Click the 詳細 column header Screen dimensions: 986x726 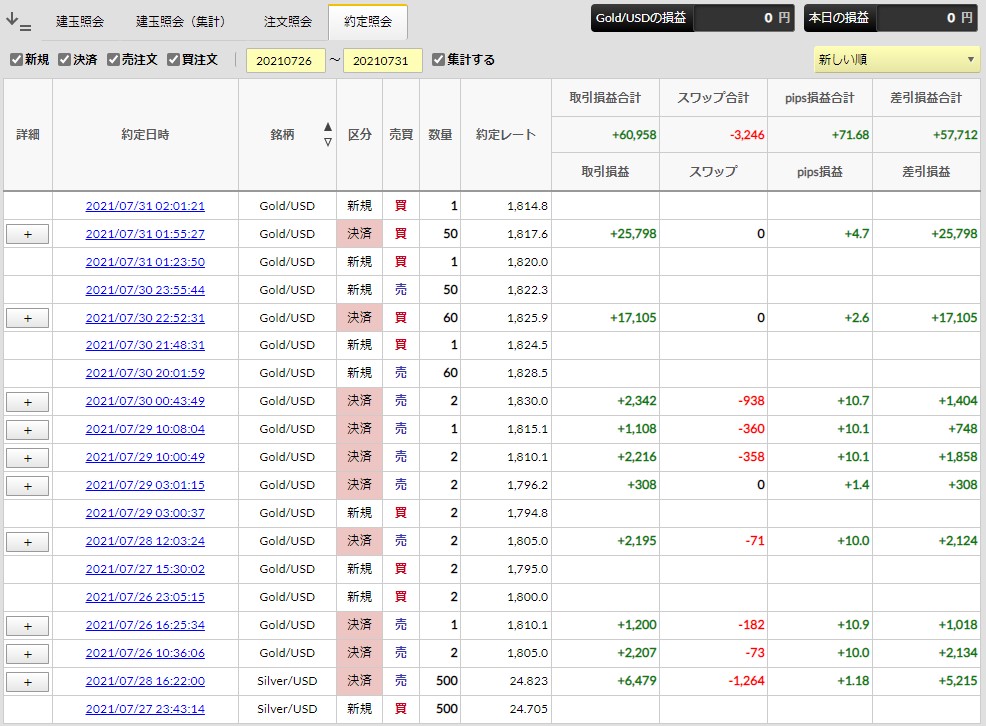(28, 135)
